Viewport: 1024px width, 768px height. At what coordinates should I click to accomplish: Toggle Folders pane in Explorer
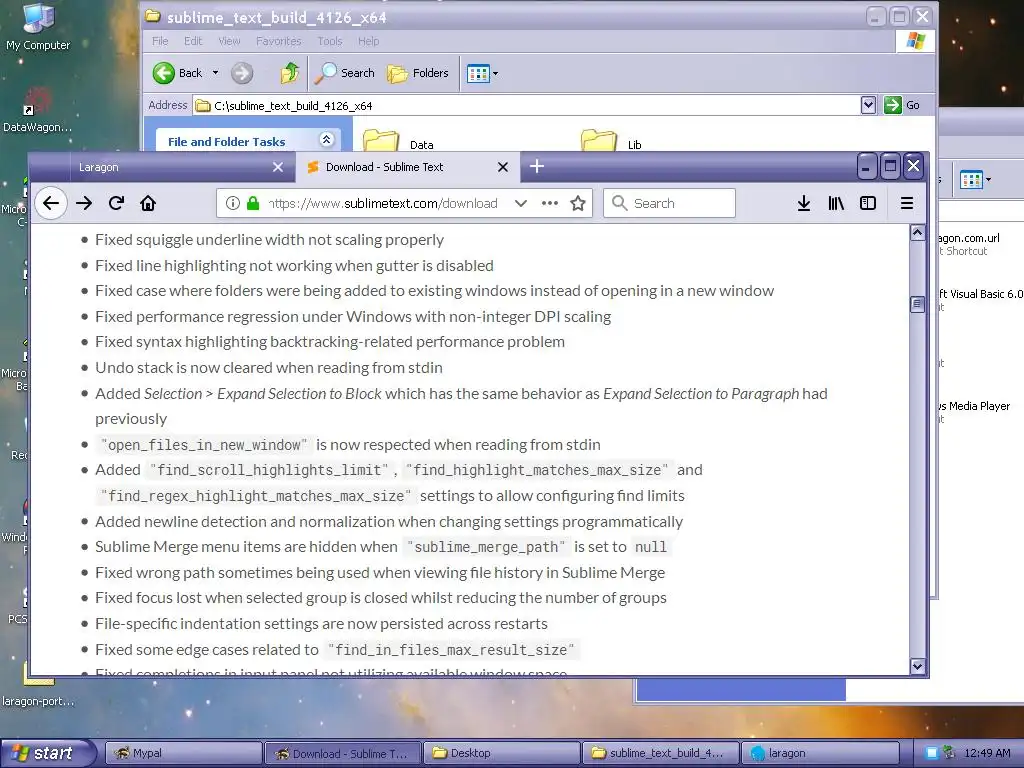[x=418, y=73]
